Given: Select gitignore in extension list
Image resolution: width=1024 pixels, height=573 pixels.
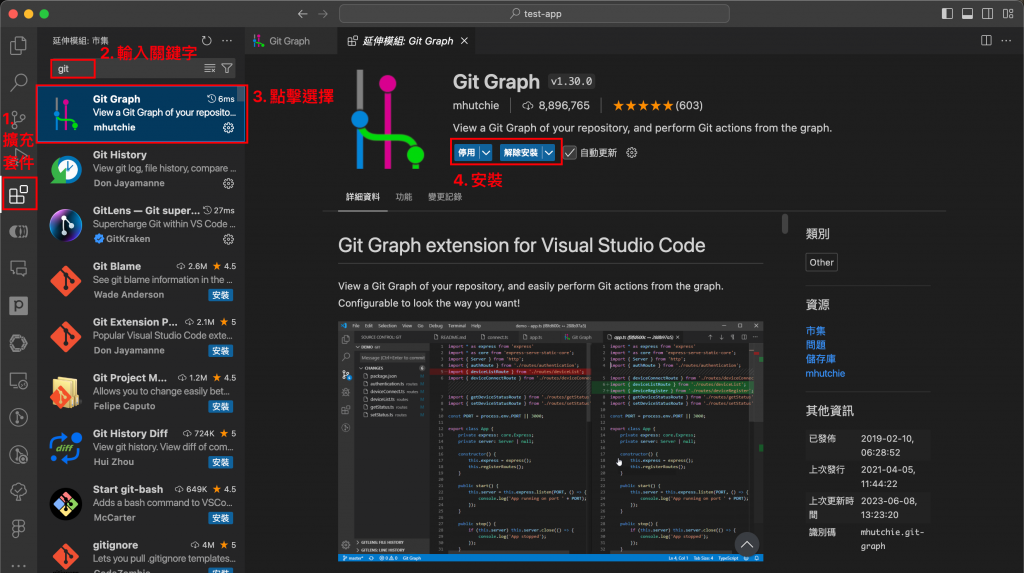Looking at the screenshot, I should (141, 554).
